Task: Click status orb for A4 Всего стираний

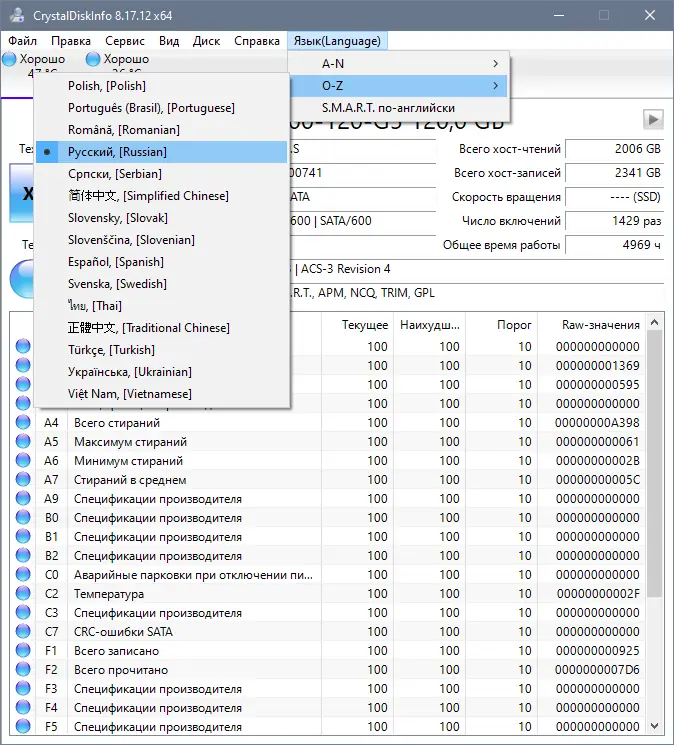Action: pos(23,422)
